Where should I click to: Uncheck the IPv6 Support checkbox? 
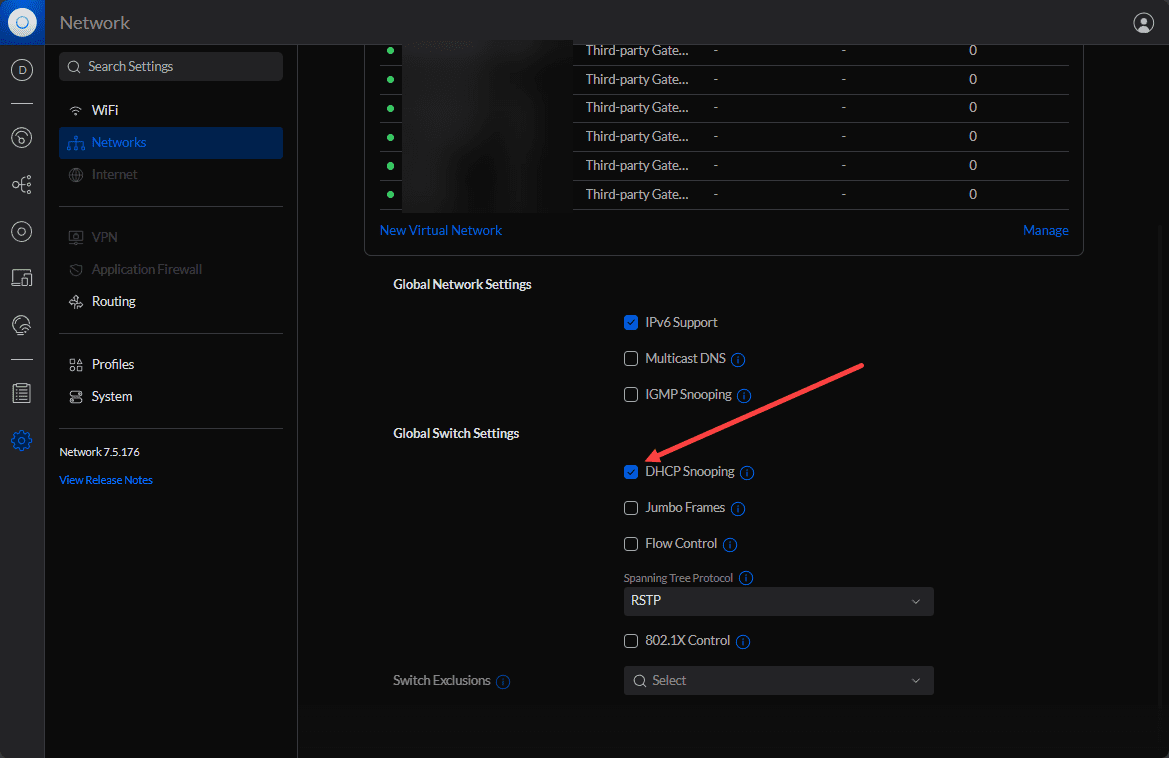[x=631, y=323]
